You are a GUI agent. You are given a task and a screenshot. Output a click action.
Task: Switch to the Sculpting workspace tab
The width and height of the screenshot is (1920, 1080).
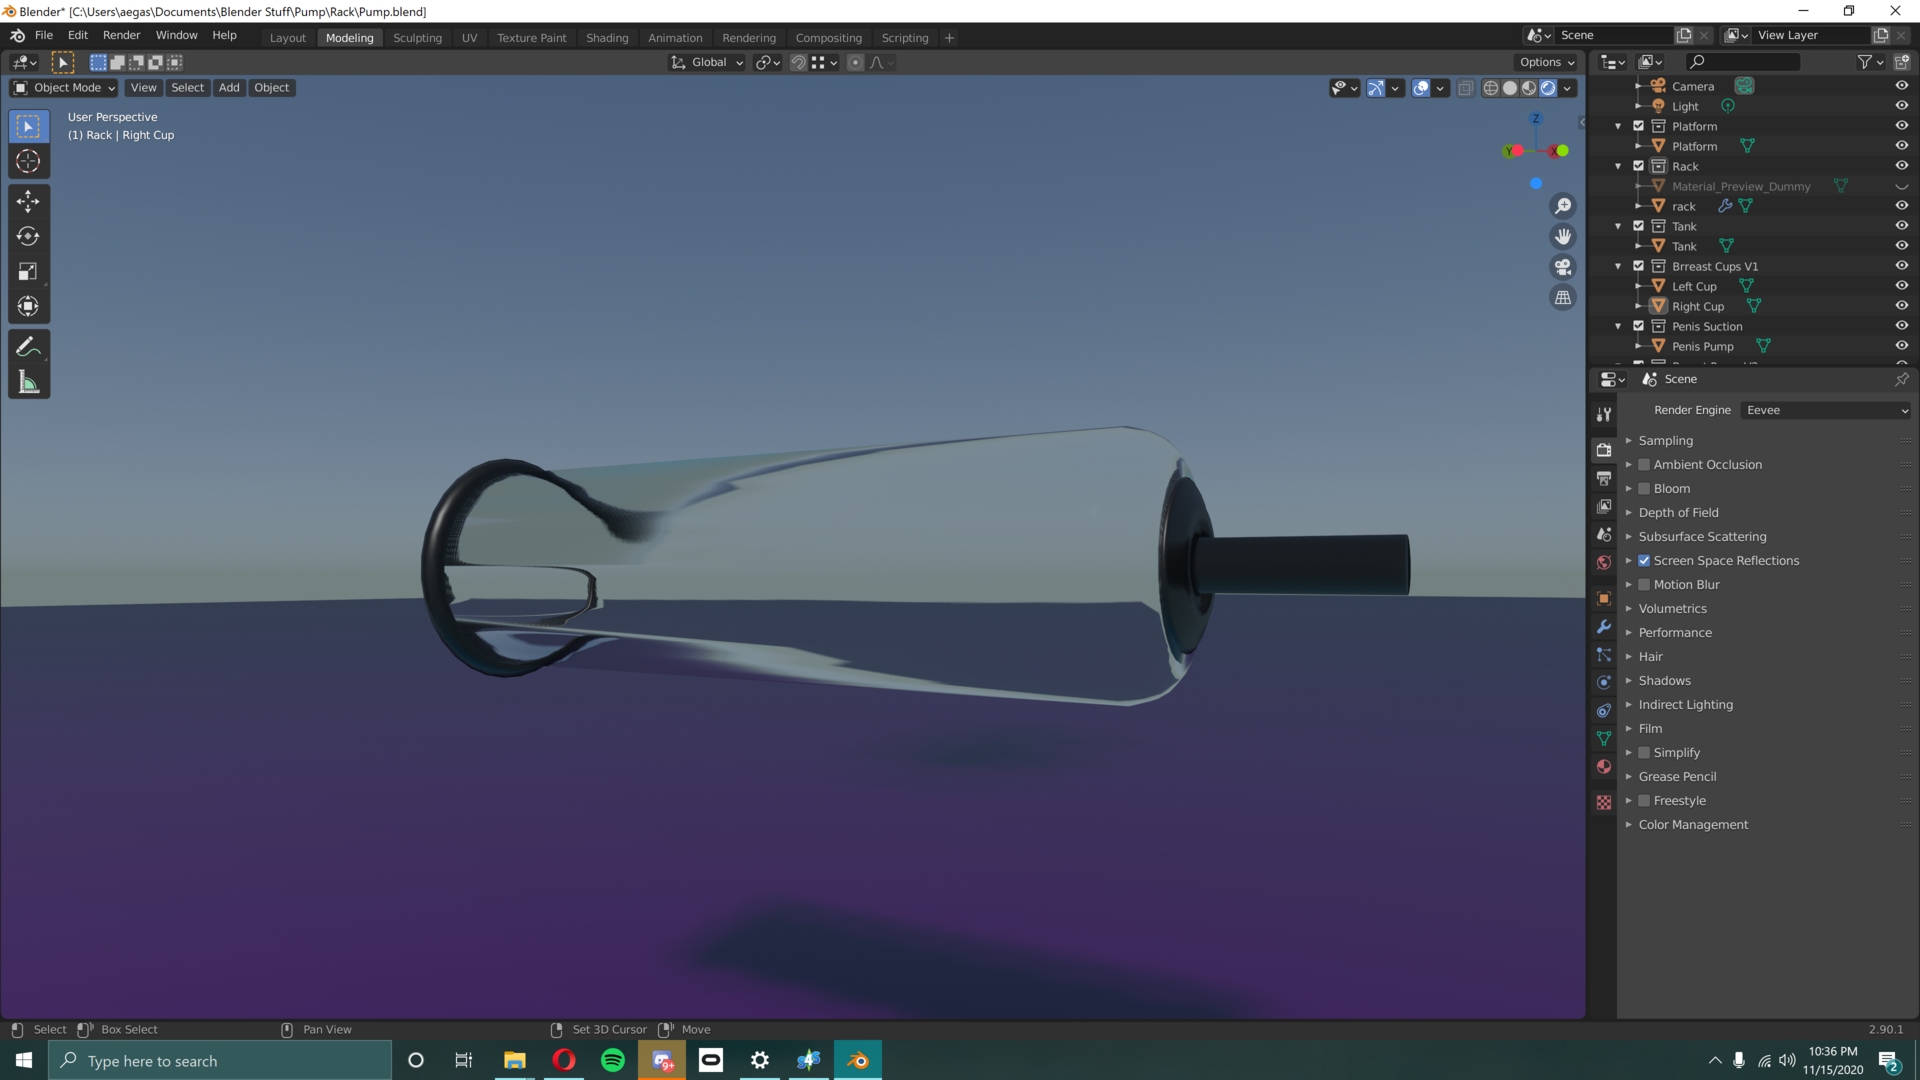pos(417,38)
